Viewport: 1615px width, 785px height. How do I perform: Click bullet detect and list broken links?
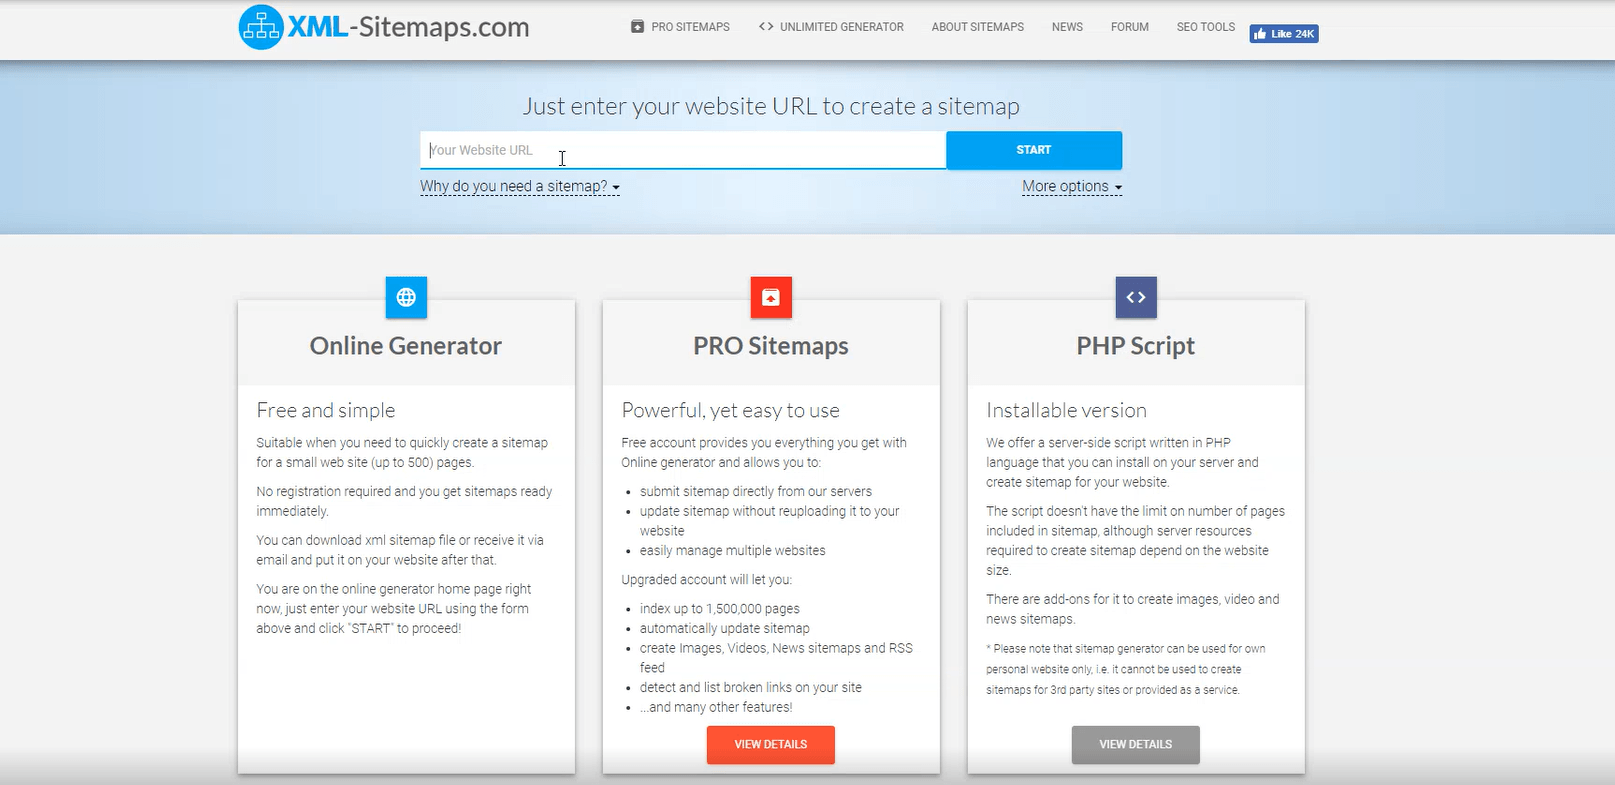(x=751, y=688)
